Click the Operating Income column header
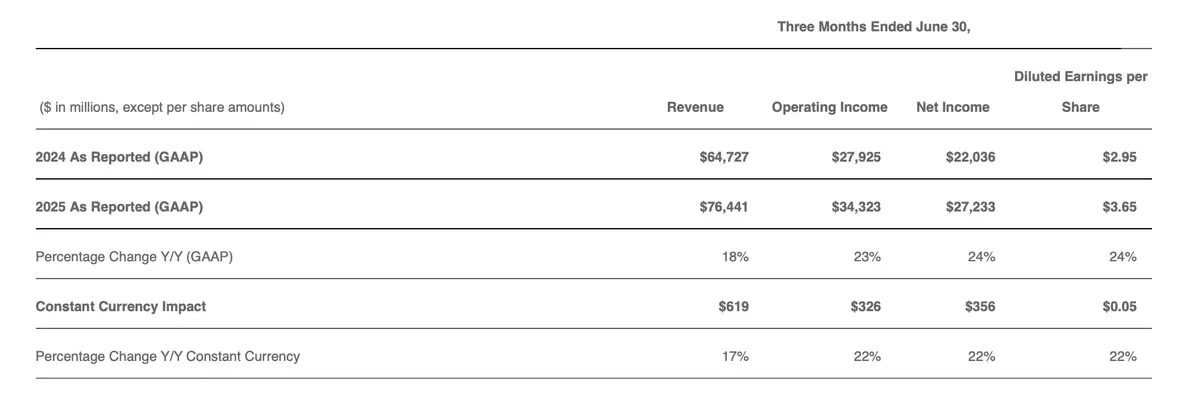This screenshot has height=414, width=1200. pyautogui.click(x=829, y=107)
